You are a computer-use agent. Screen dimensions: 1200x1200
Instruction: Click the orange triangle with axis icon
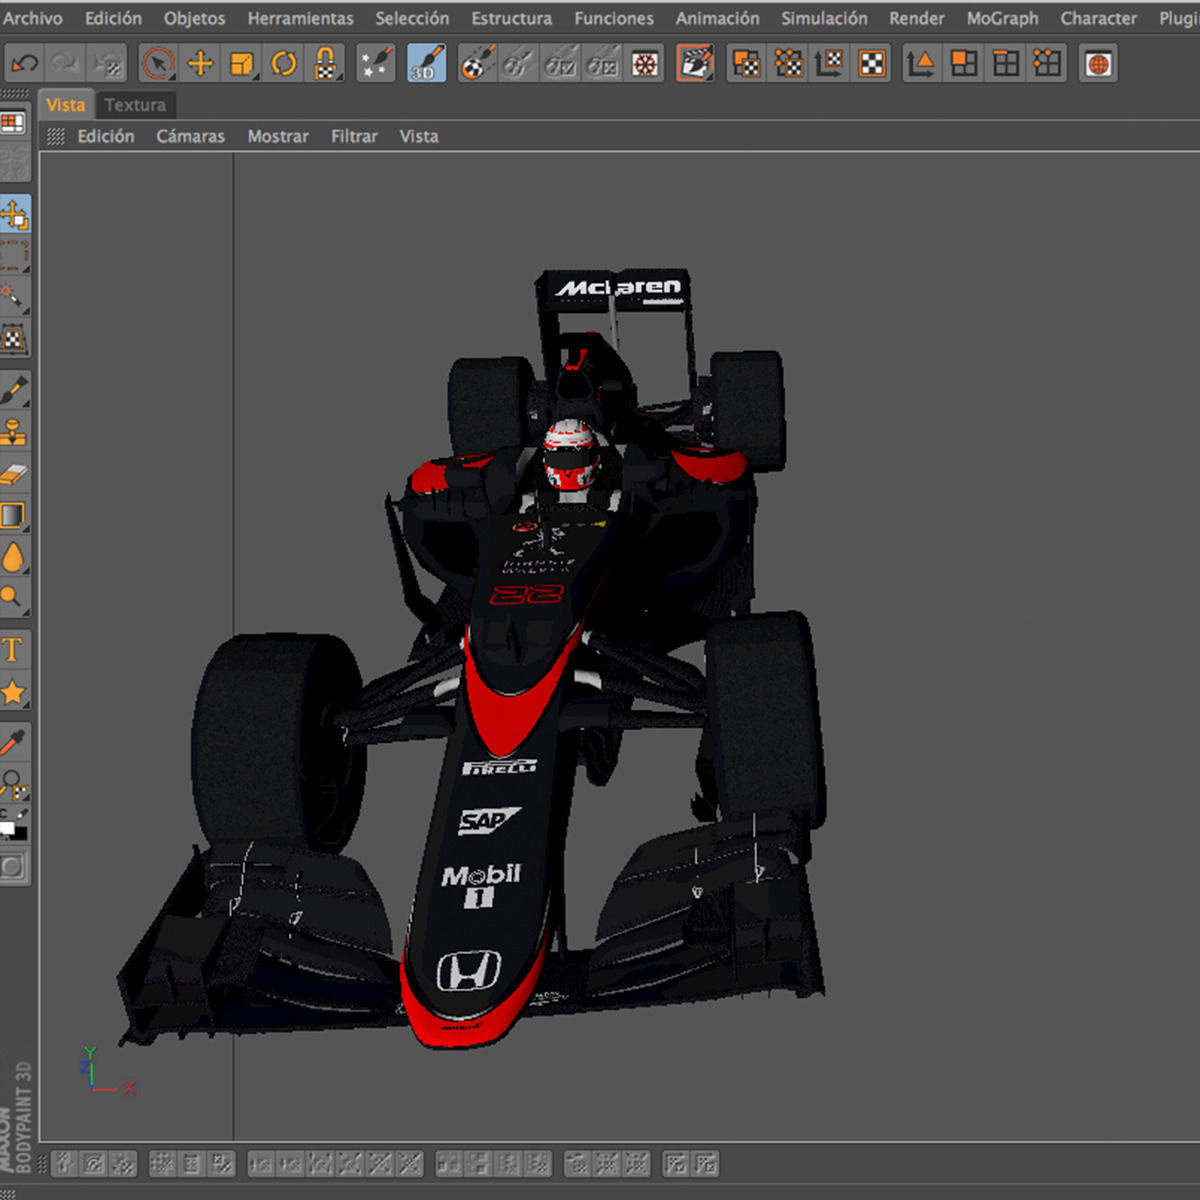pyautogui.click(x=921, y=65)
